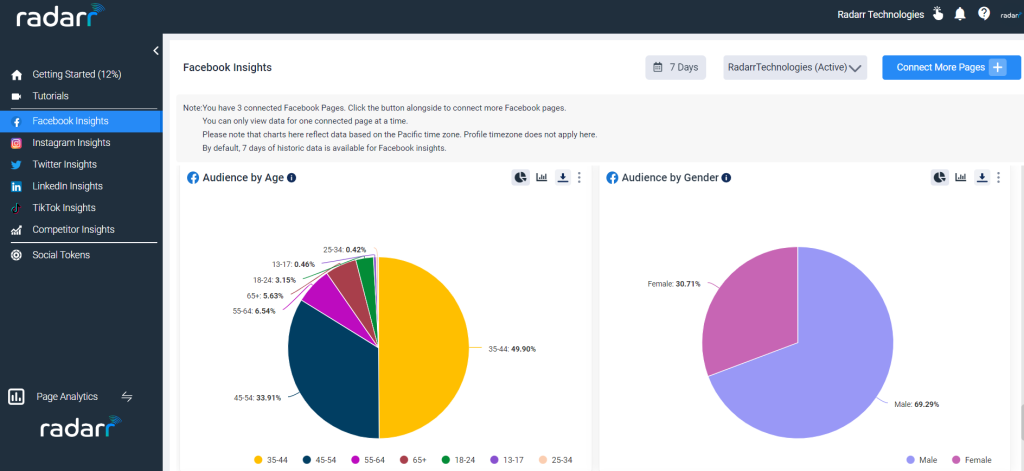Click the TikTok logo icon in sidebar
The image size is (1024, 471).
(17, 208)
